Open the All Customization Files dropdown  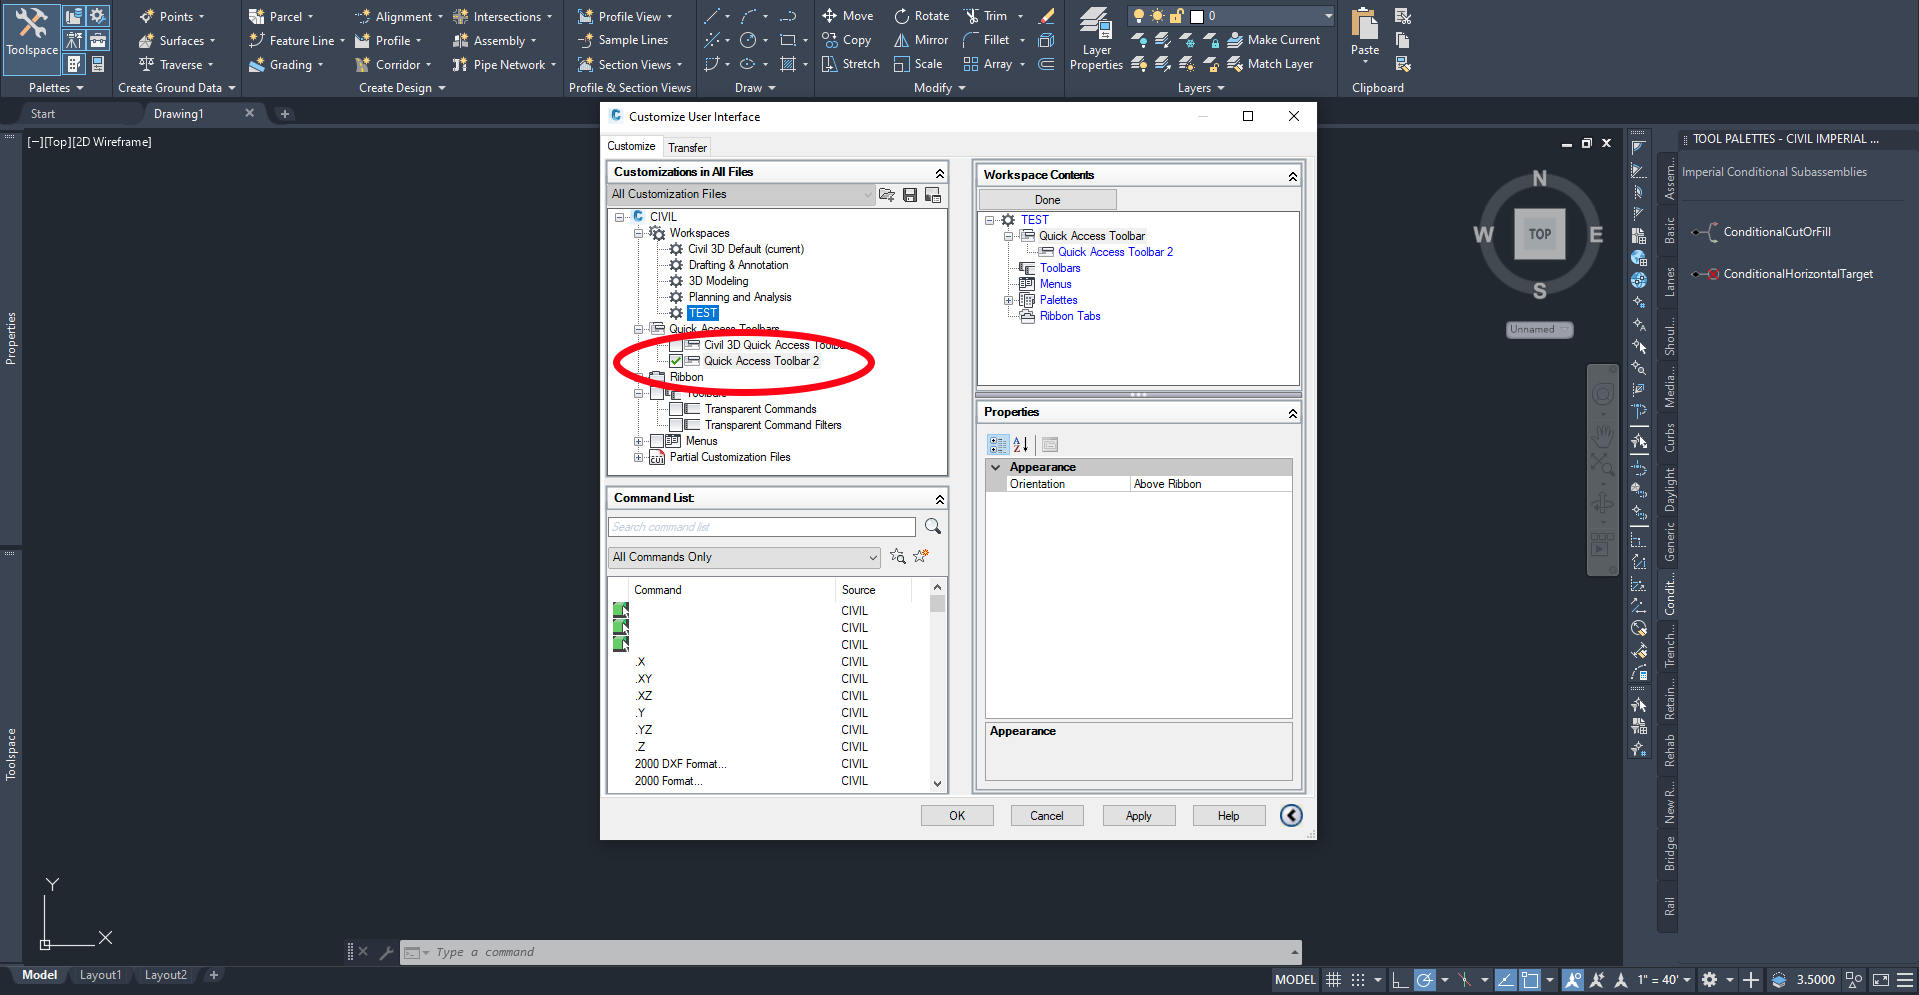(866, 194)
